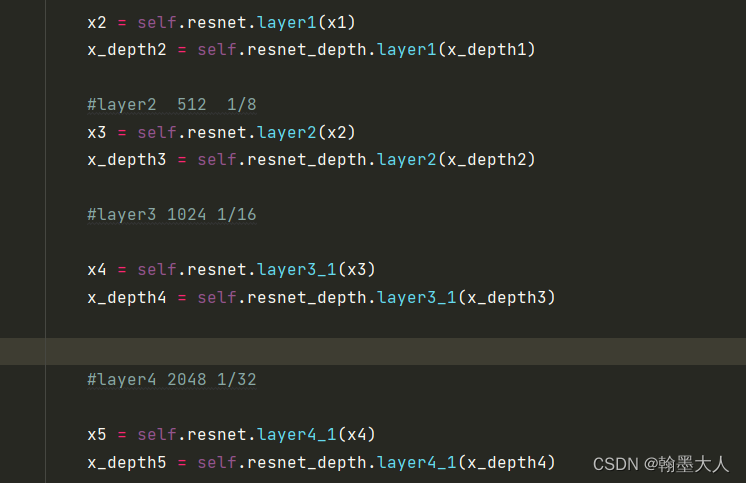746x483 pixels.
Task: Click the line with 'layer4_1(x_depth4)'
Action: (x=321, y=462)
